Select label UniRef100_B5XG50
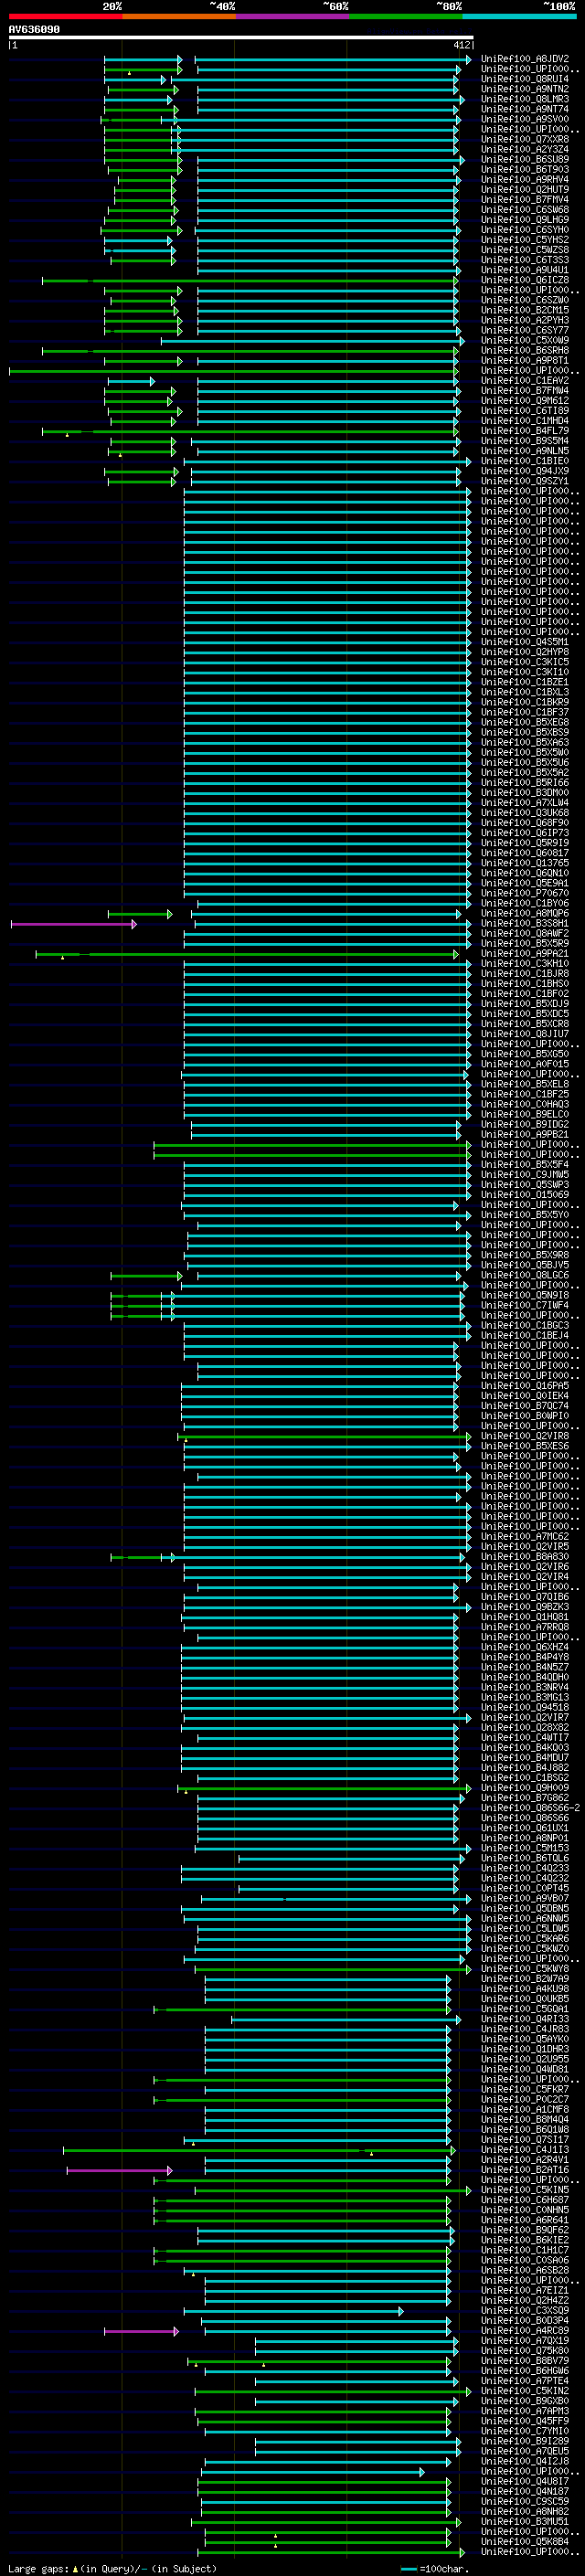585x2576 pixels. pos(525,1054)
